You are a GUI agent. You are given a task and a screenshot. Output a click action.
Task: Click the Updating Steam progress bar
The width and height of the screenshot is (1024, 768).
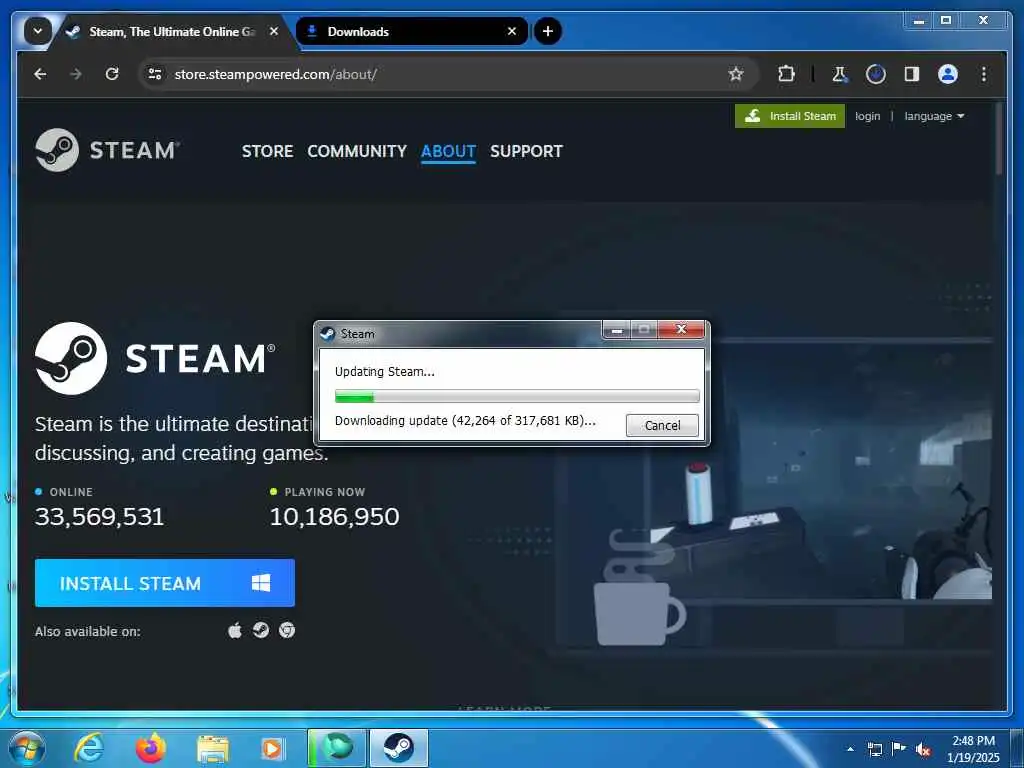tap(517, 396)
